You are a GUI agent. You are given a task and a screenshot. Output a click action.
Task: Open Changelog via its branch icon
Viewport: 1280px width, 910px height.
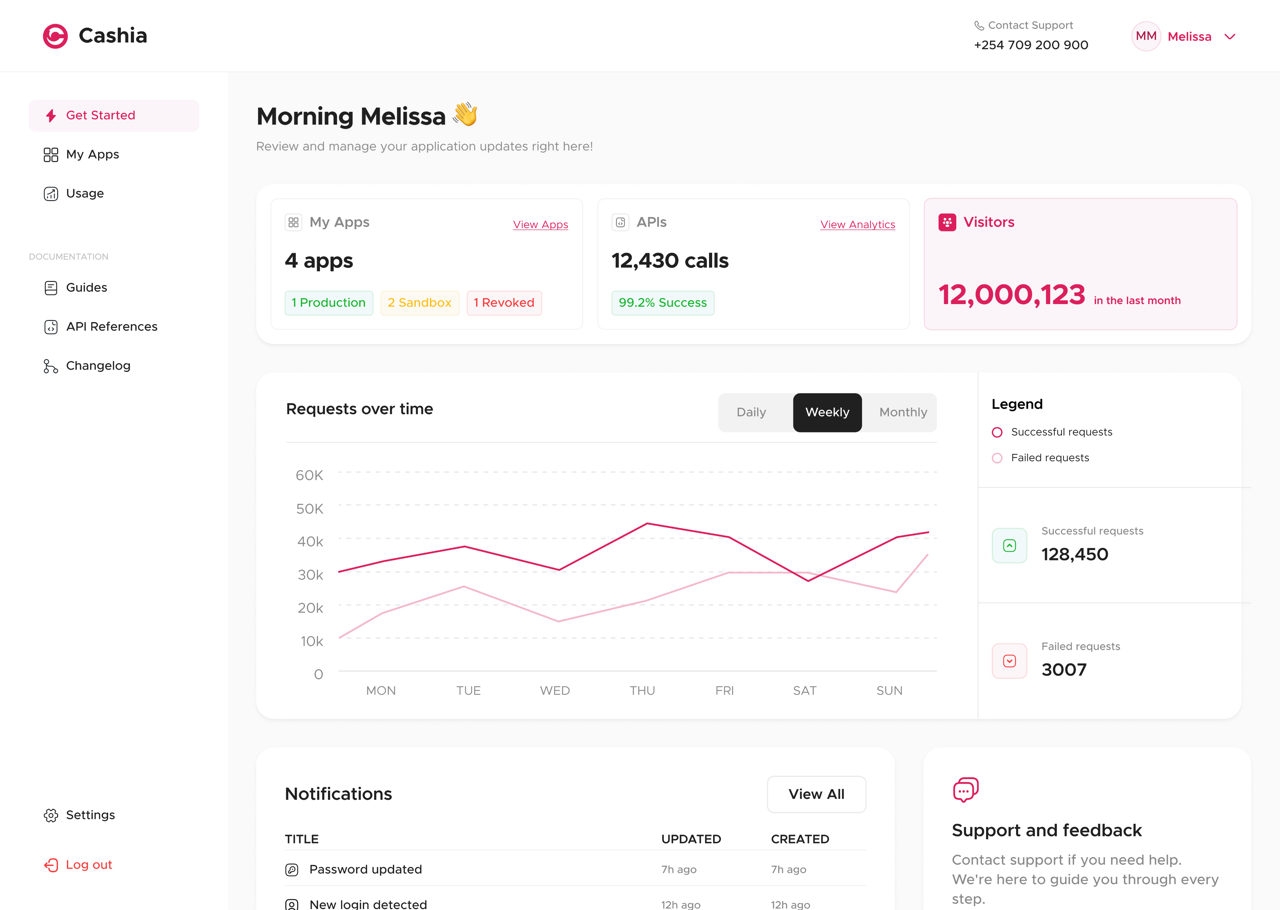pyautogui.click(x=49, y=365)
